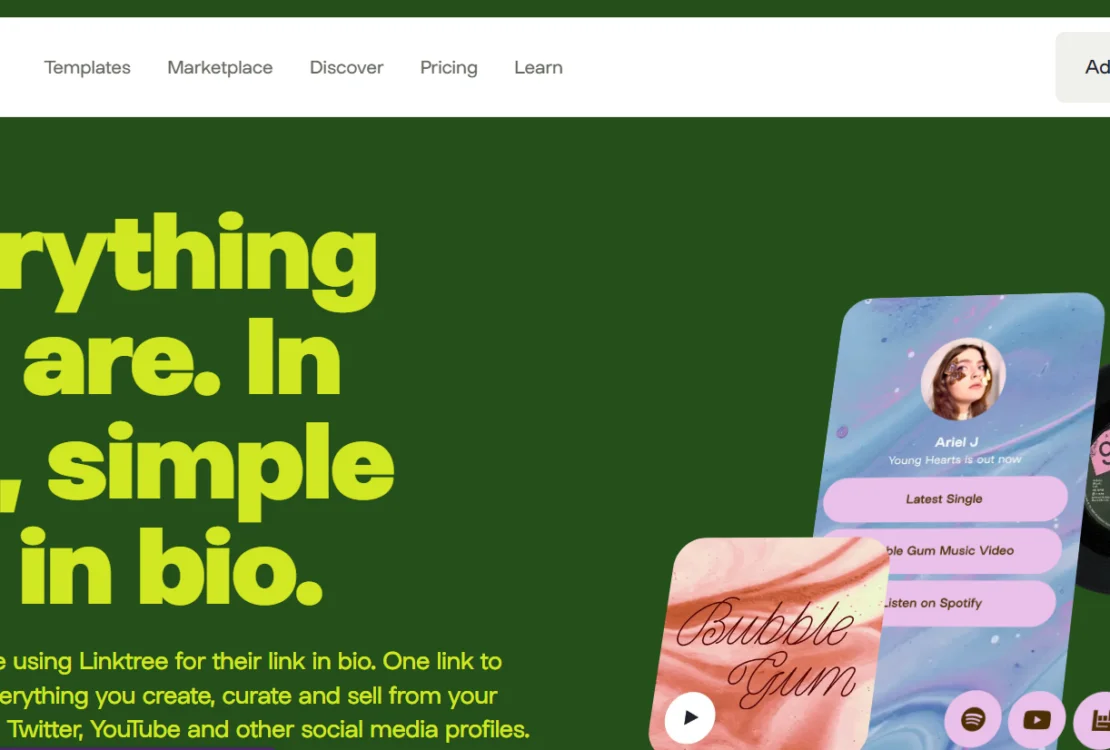Click the 'Young Hearts is out now' text

click(x=954, y=460)
